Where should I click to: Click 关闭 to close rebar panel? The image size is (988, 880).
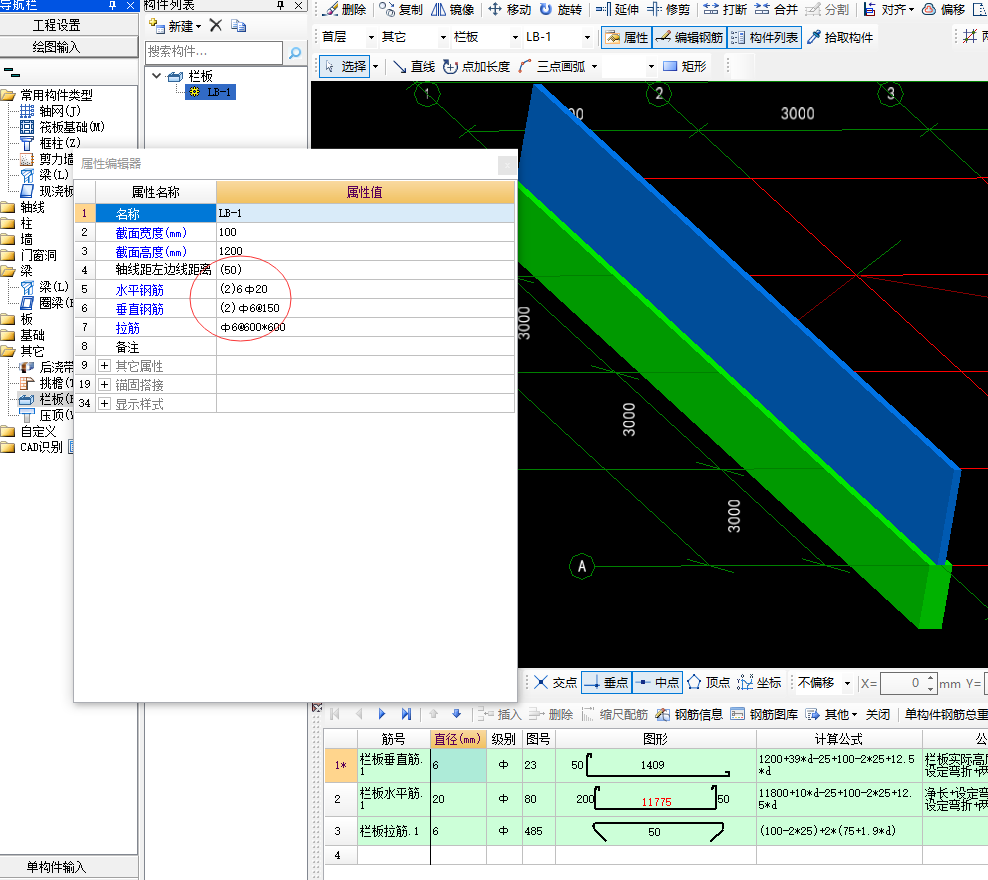pos(878,714)
